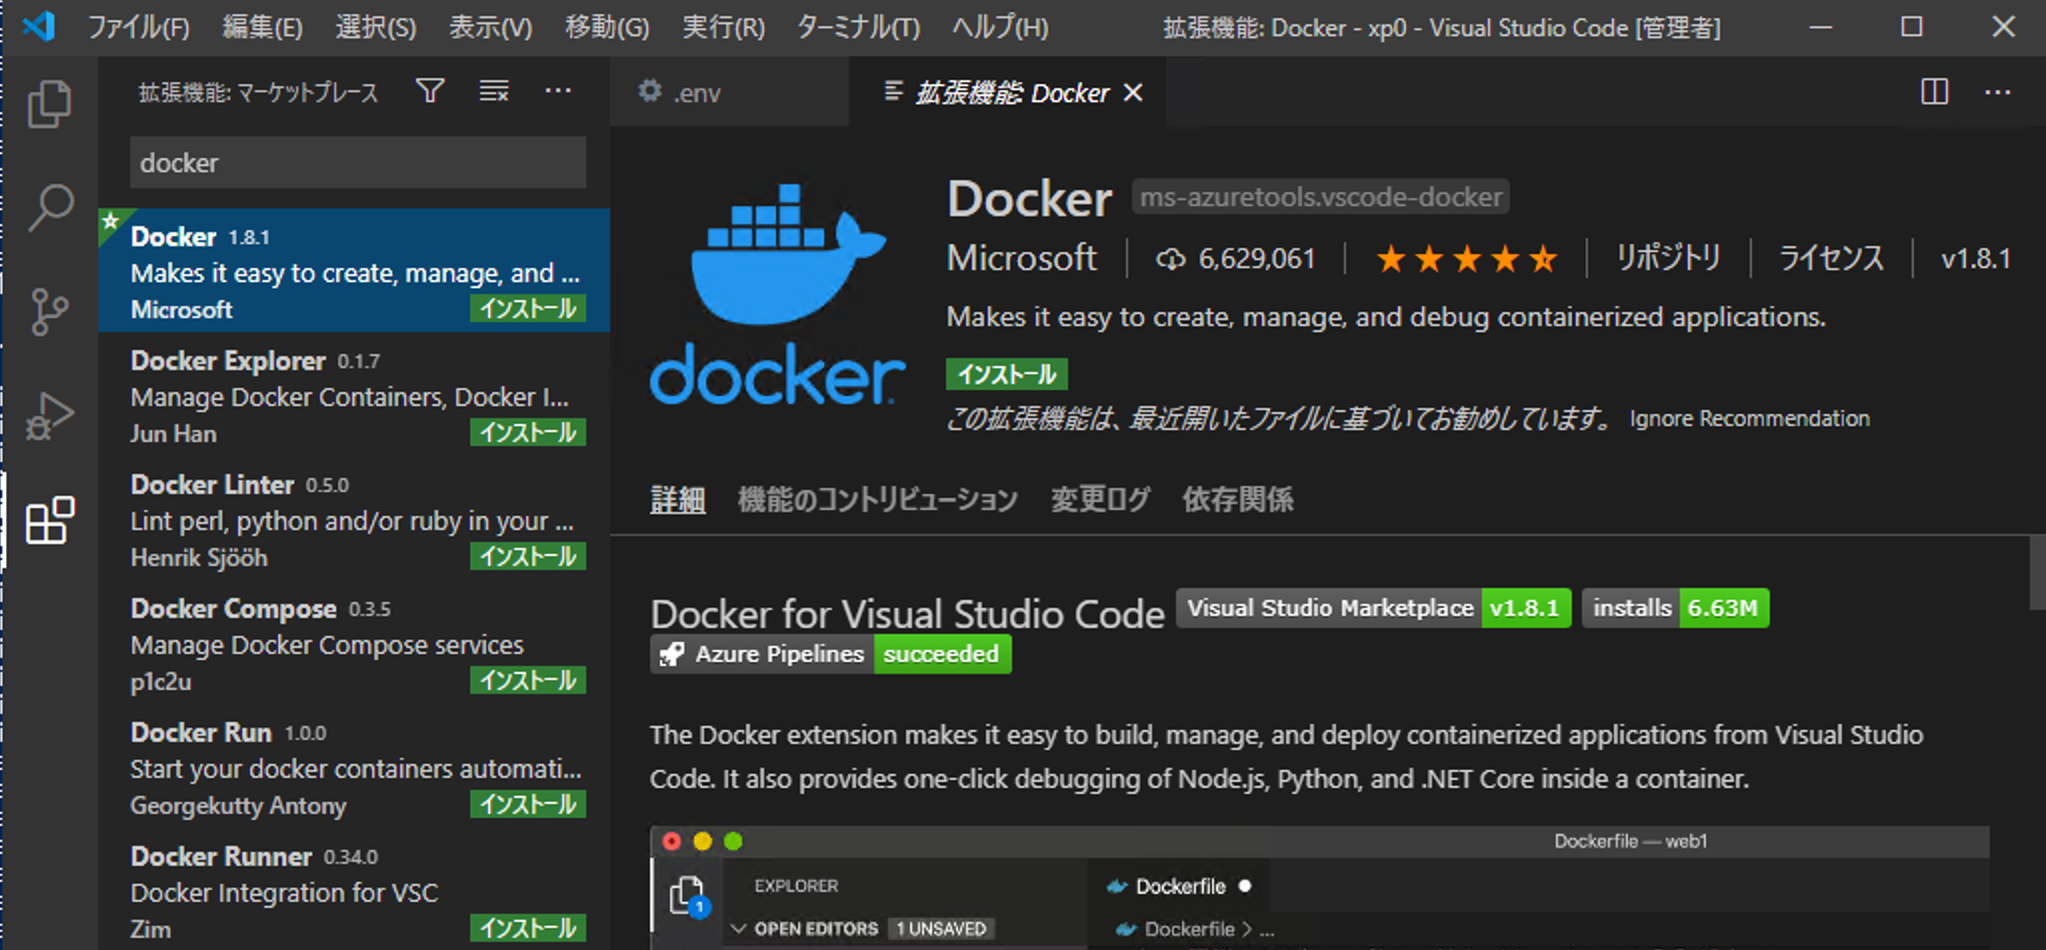Open the Explorer view in activity bar
Screen dimensions: 2046x950
(x=49, y=104)
